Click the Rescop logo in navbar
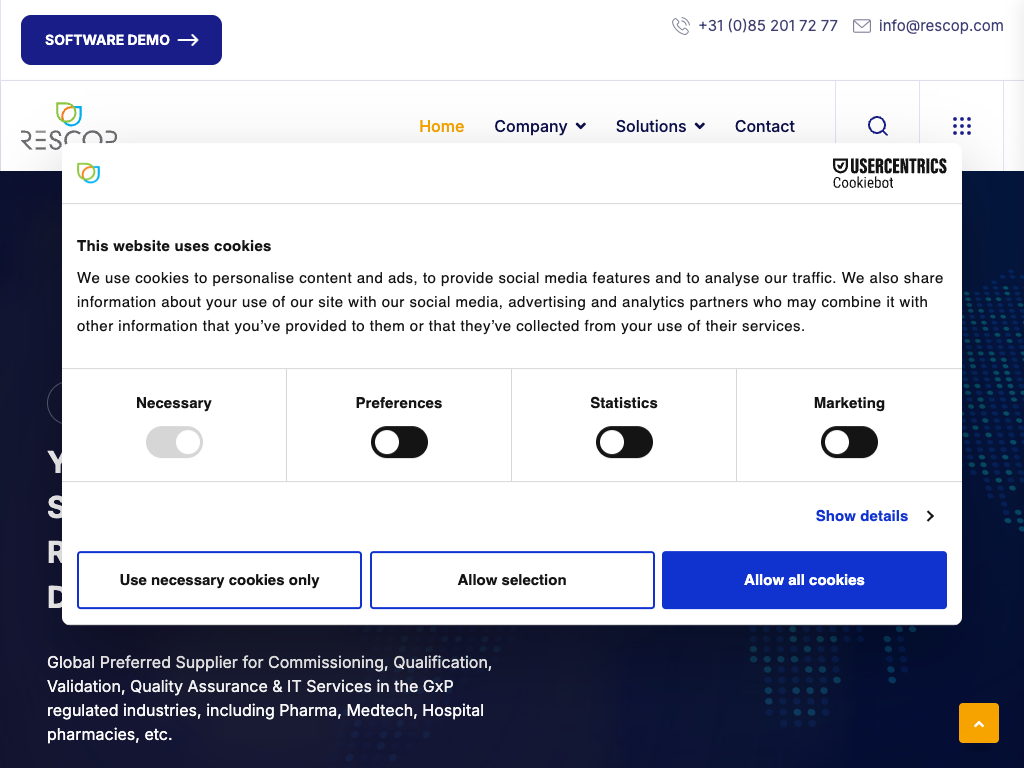Screen dimensions: 1024x768 point(69,125)
